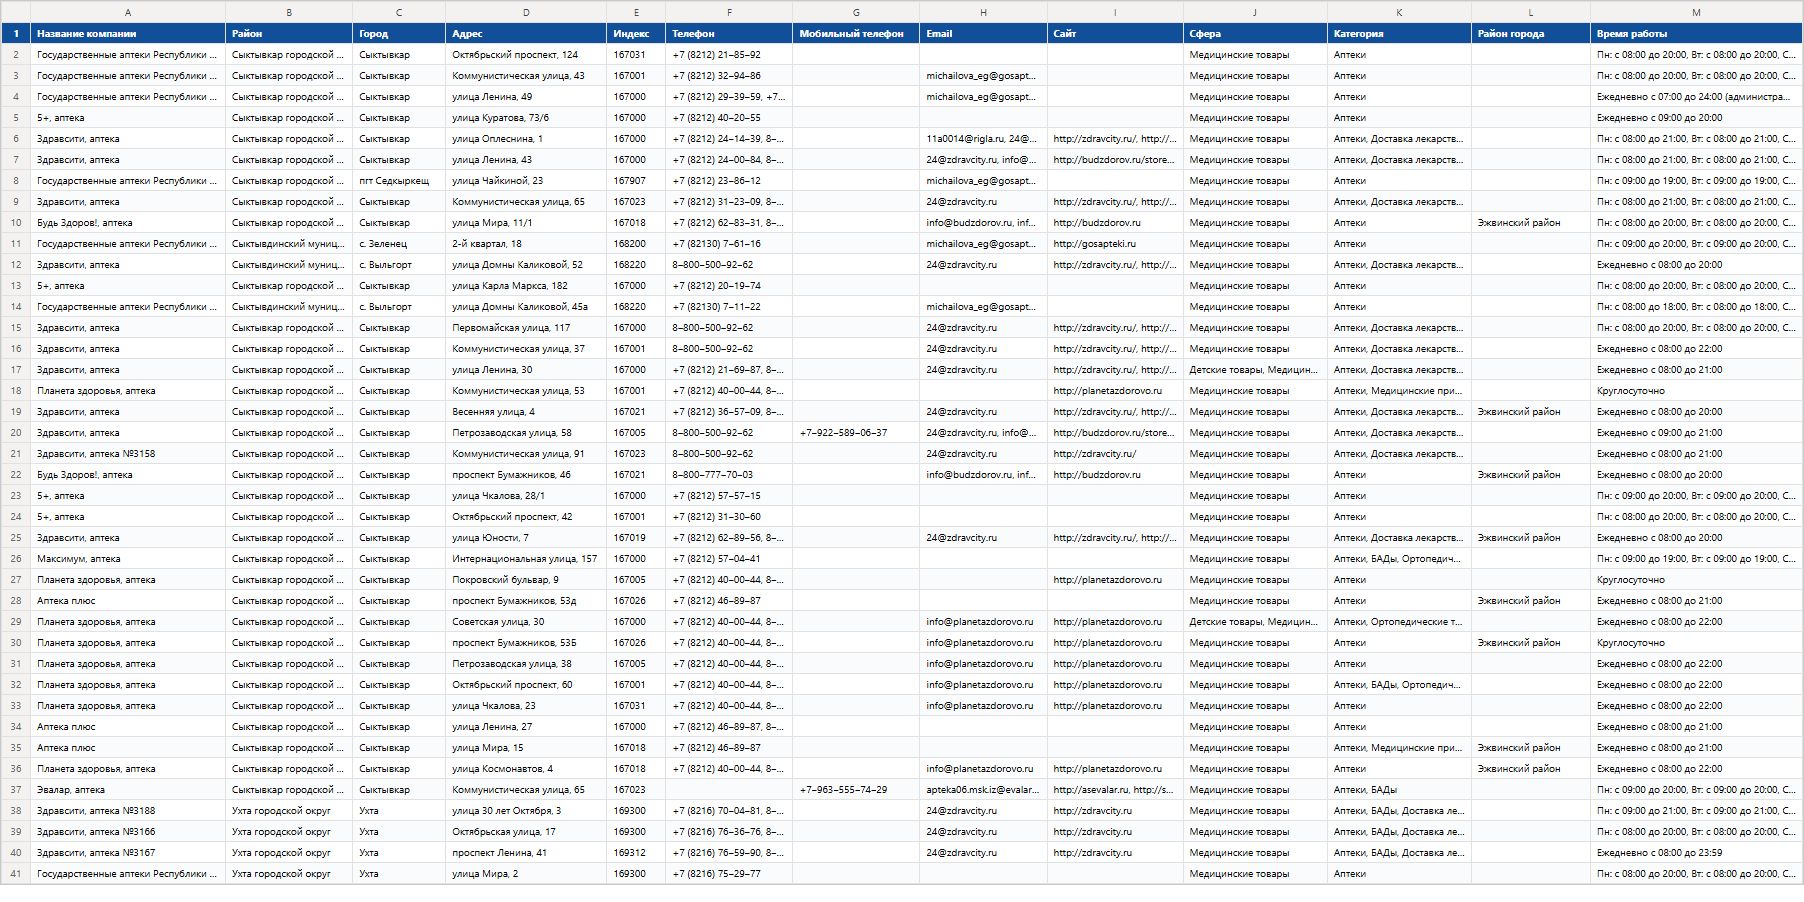The width and height of the screenshot is (1804, 902).
Task: Click the mobile number '+7-963-555-74-29'
Action: point(856,790)
